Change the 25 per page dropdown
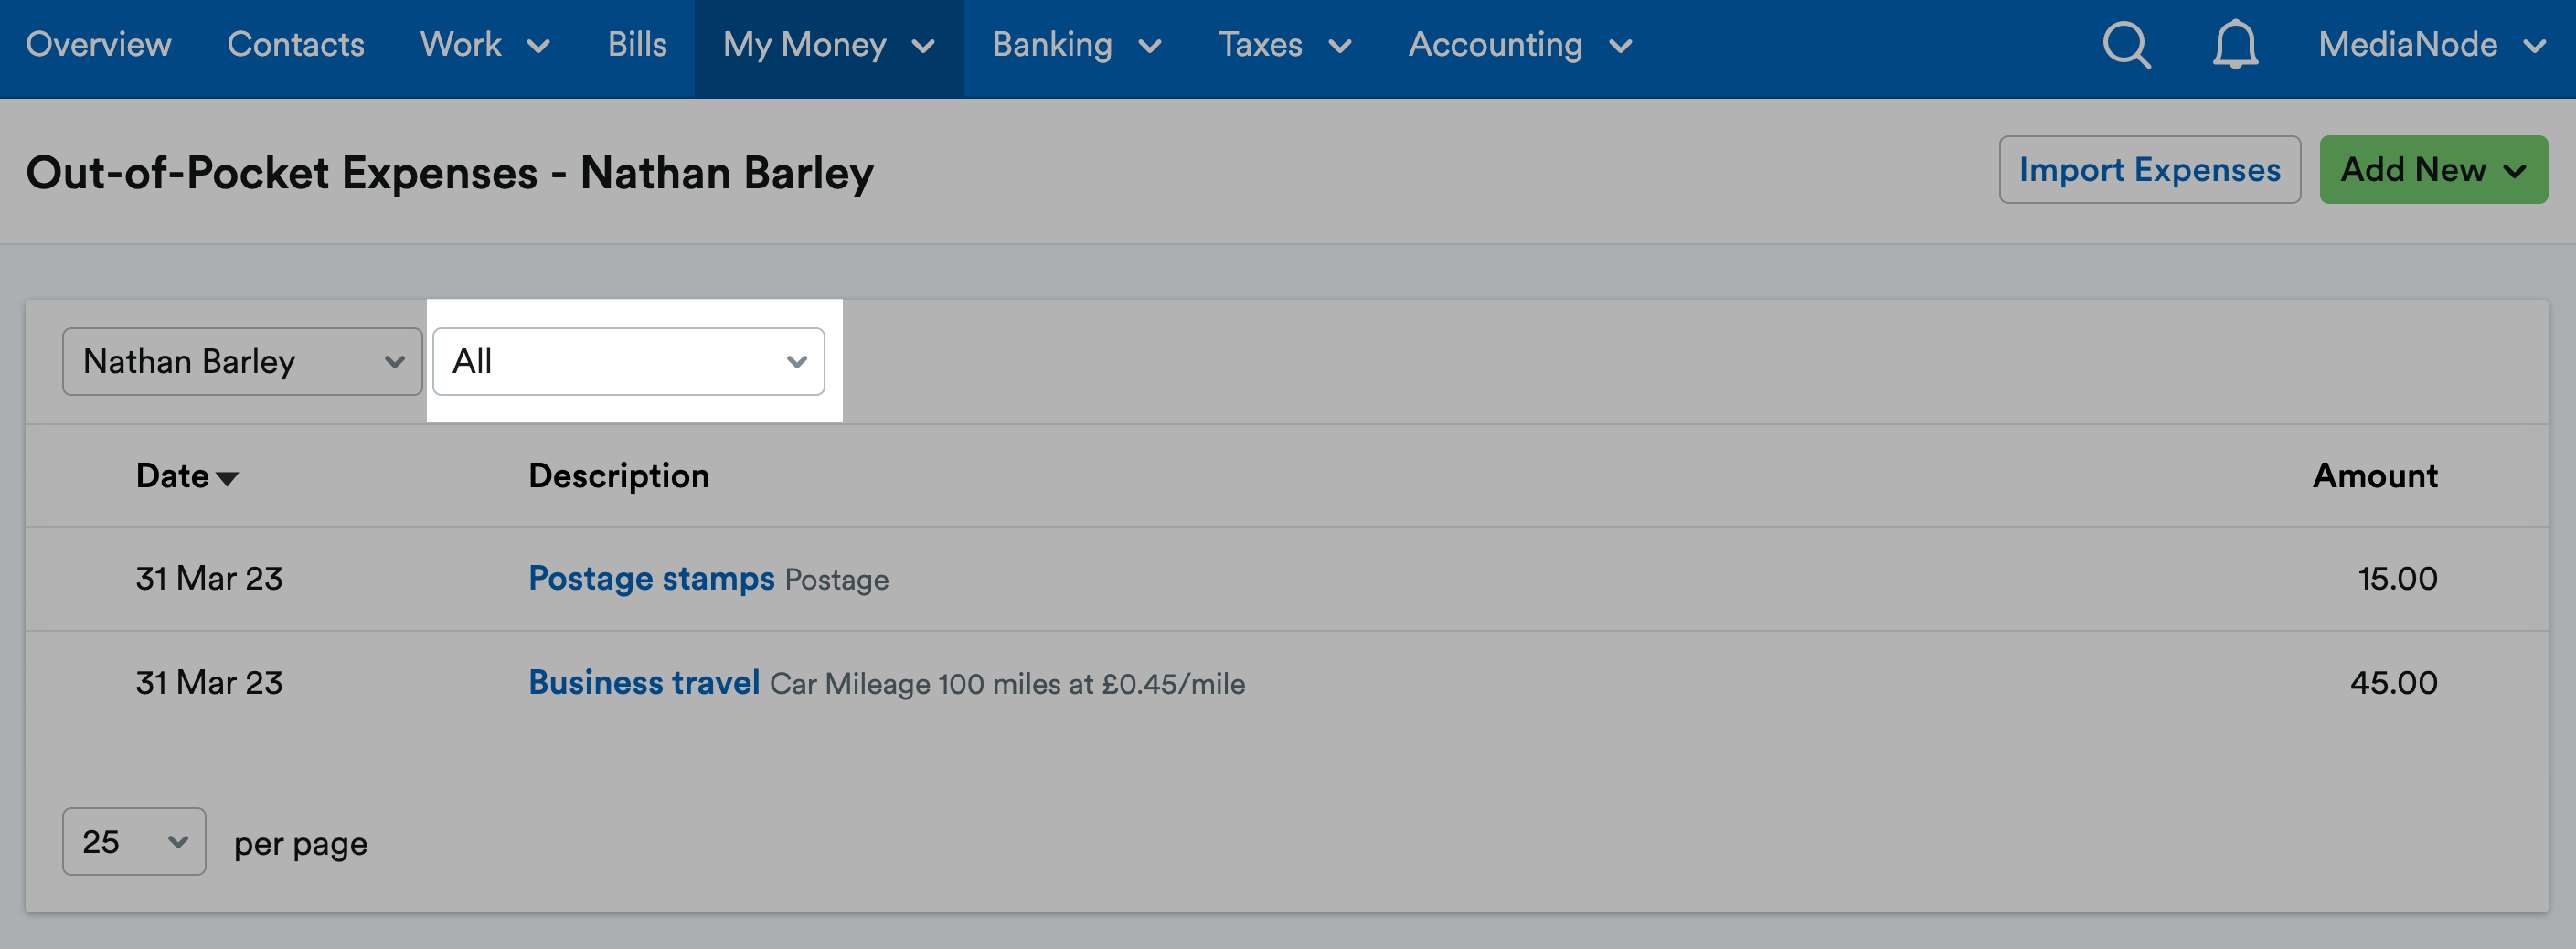Viewport: 2576px width, 949px height. click(x=134, y=841)
